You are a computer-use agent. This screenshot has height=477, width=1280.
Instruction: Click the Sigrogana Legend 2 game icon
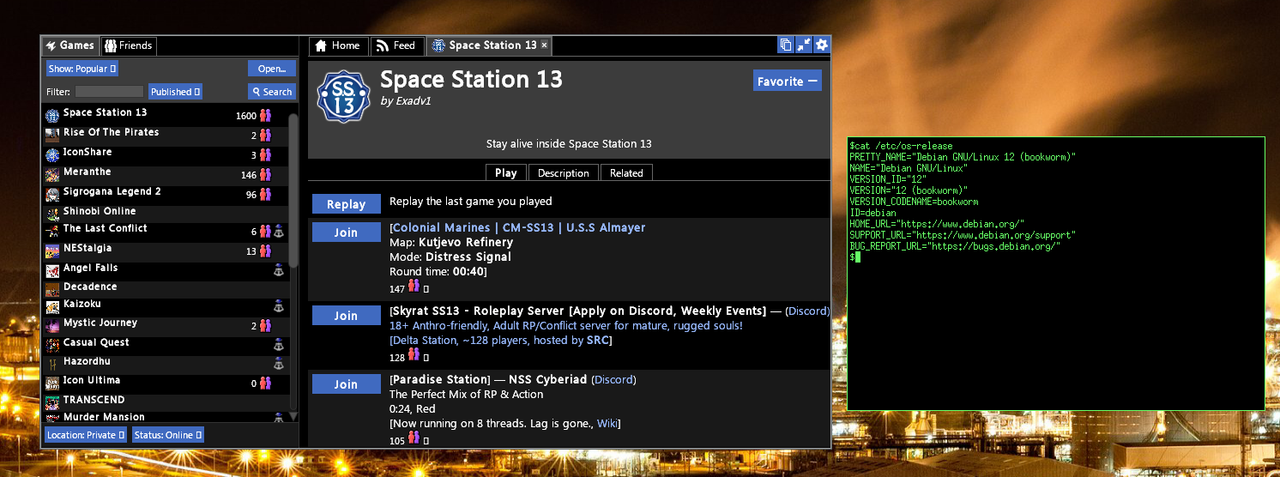(52, 193)
